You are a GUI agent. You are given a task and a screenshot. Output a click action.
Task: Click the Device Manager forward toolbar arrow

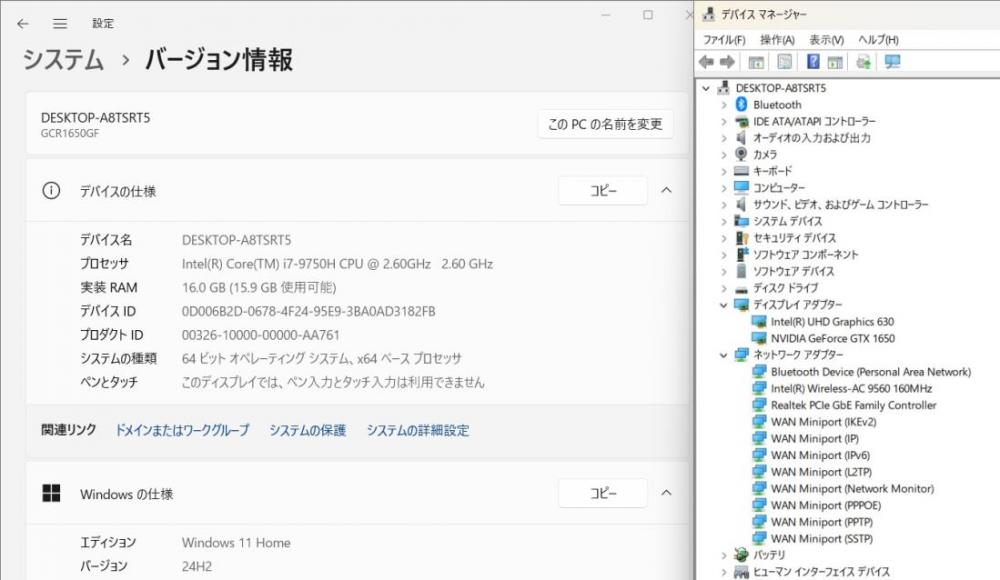pos(727,62)
